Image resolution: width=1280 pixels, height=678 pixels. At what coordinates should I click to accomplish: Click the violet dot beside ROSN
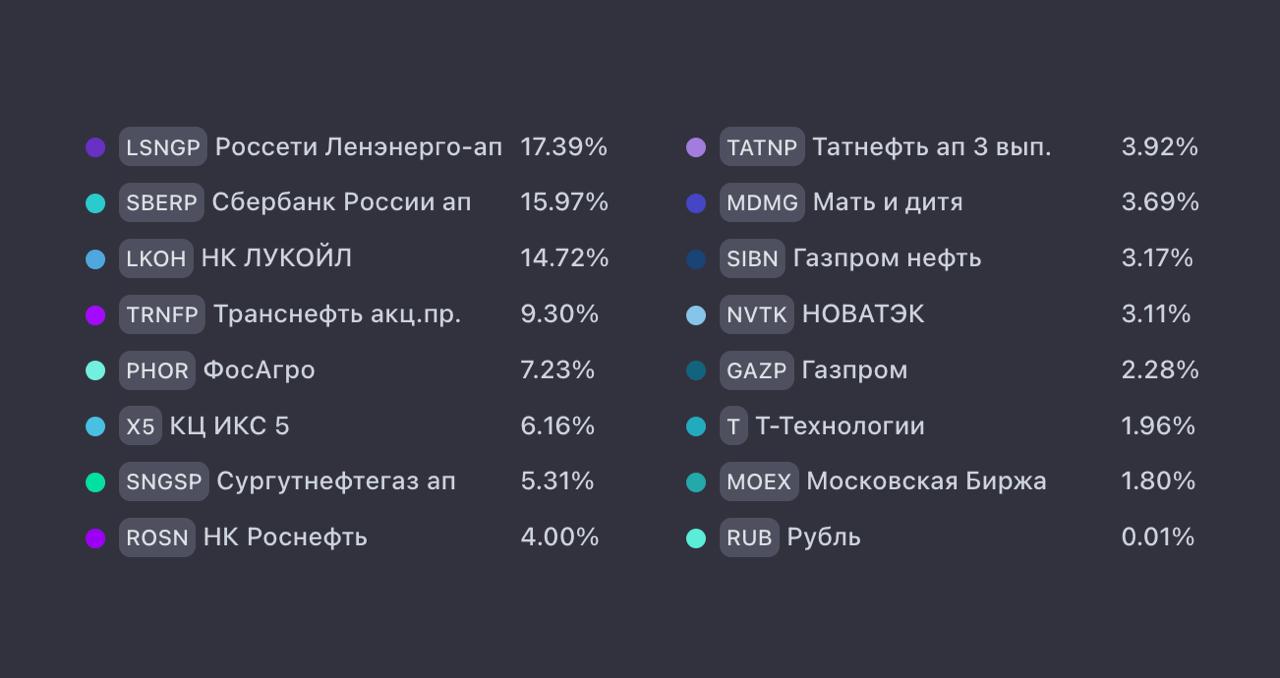click(x=95, y=538)
